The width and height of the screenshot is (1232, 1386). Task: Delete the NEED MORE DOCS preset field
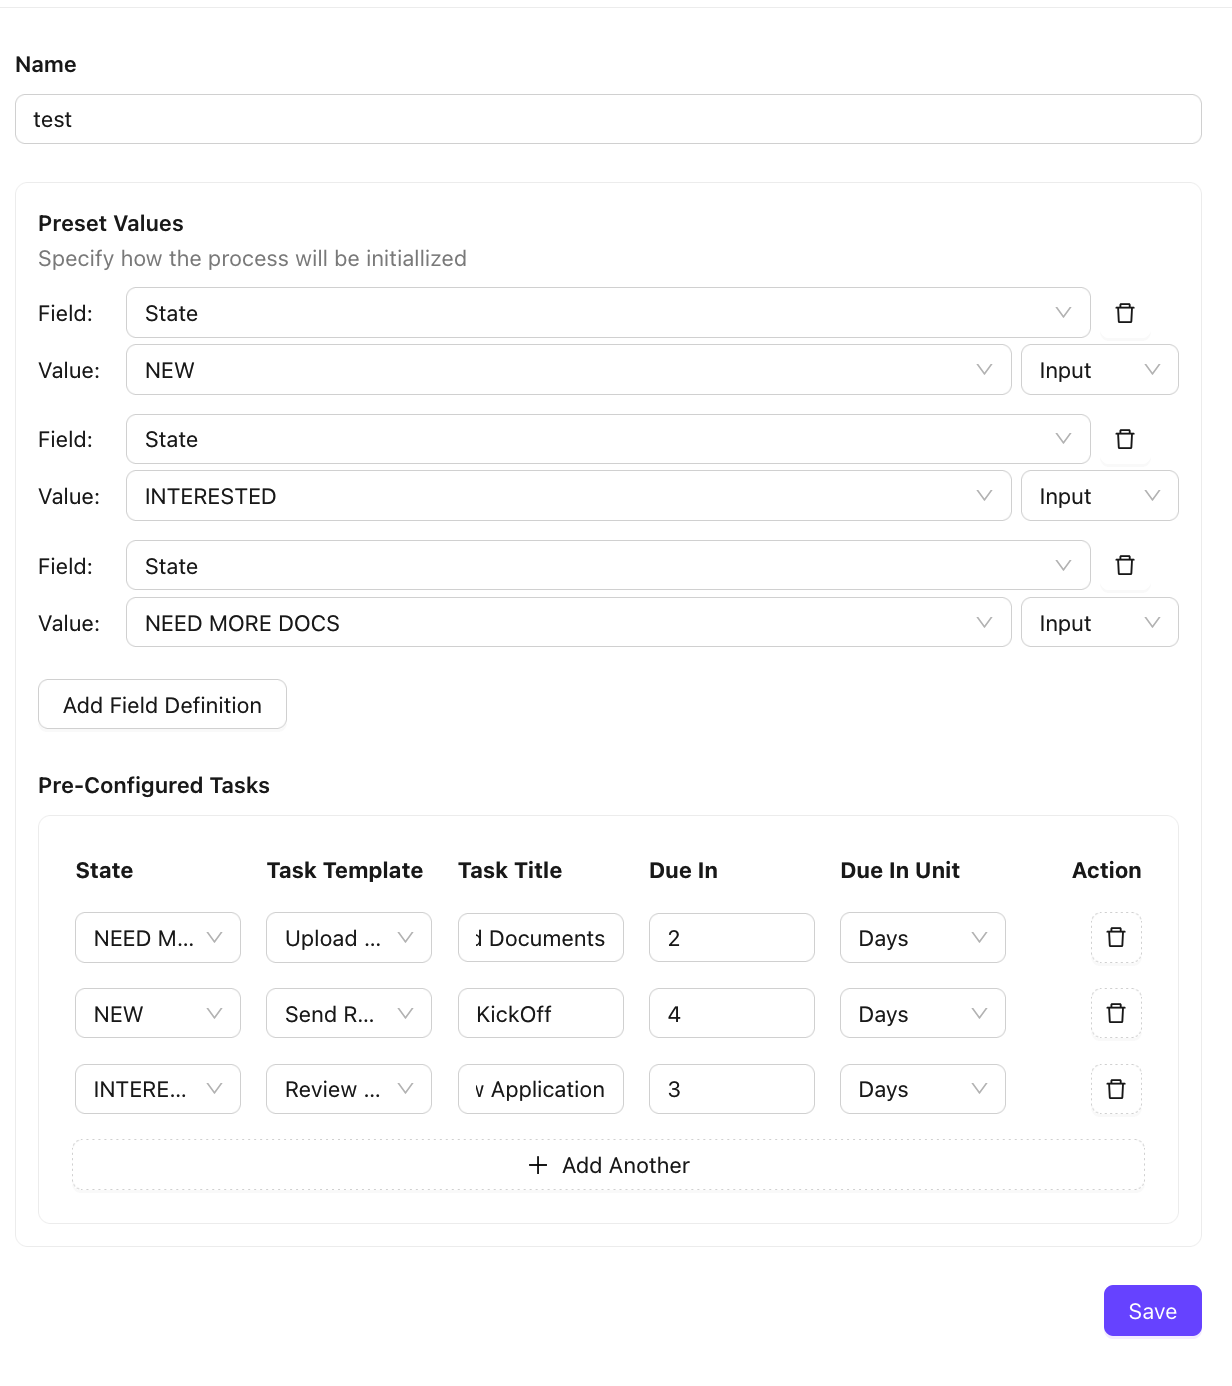click(1124, 566)
